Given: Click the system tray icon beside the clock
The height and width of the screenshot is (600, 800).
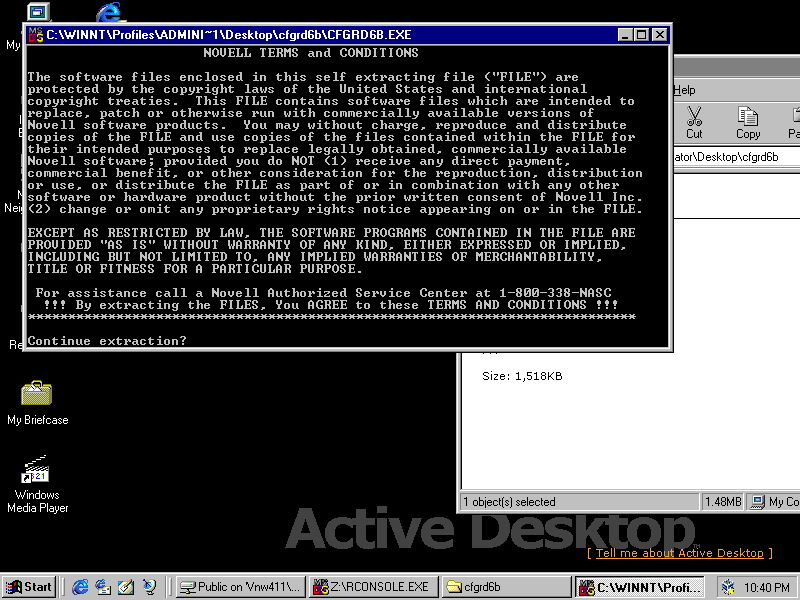Looking at the screenshot, I should pyautogui.click(x=729, y=587).
